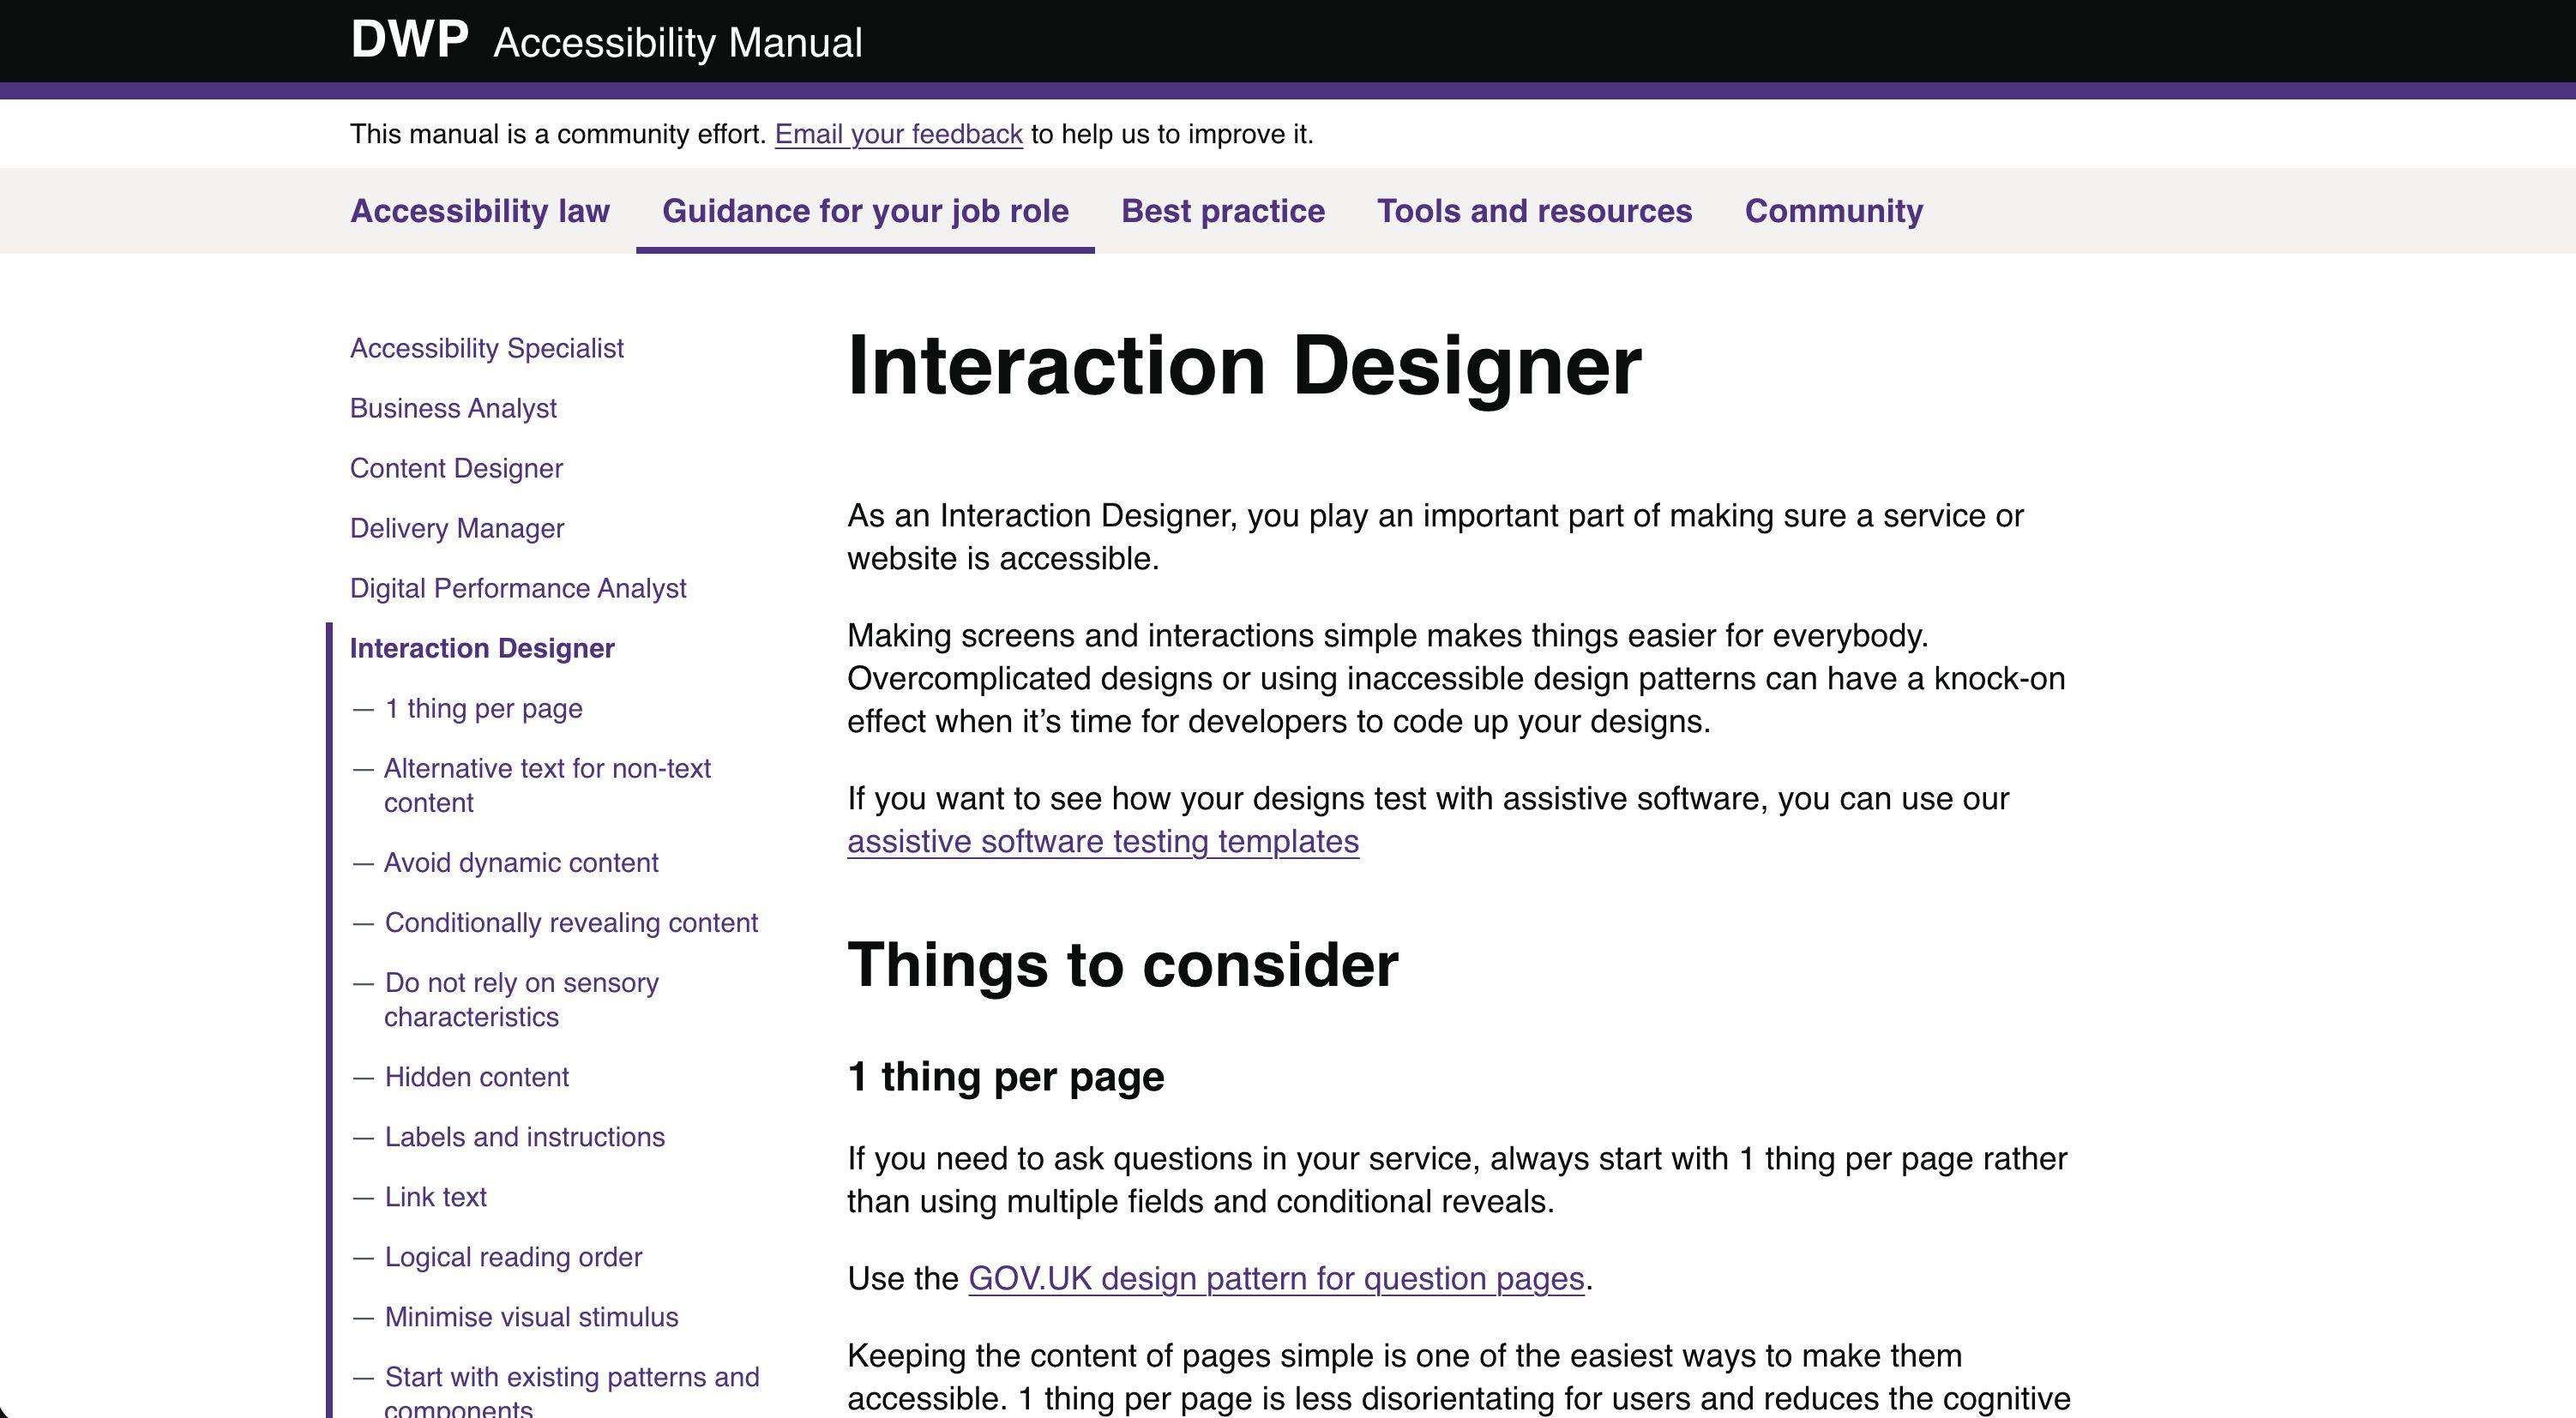
Task: Click paragraph starting 'Making screens and interactions simple'
Action: coord(1456,678)
